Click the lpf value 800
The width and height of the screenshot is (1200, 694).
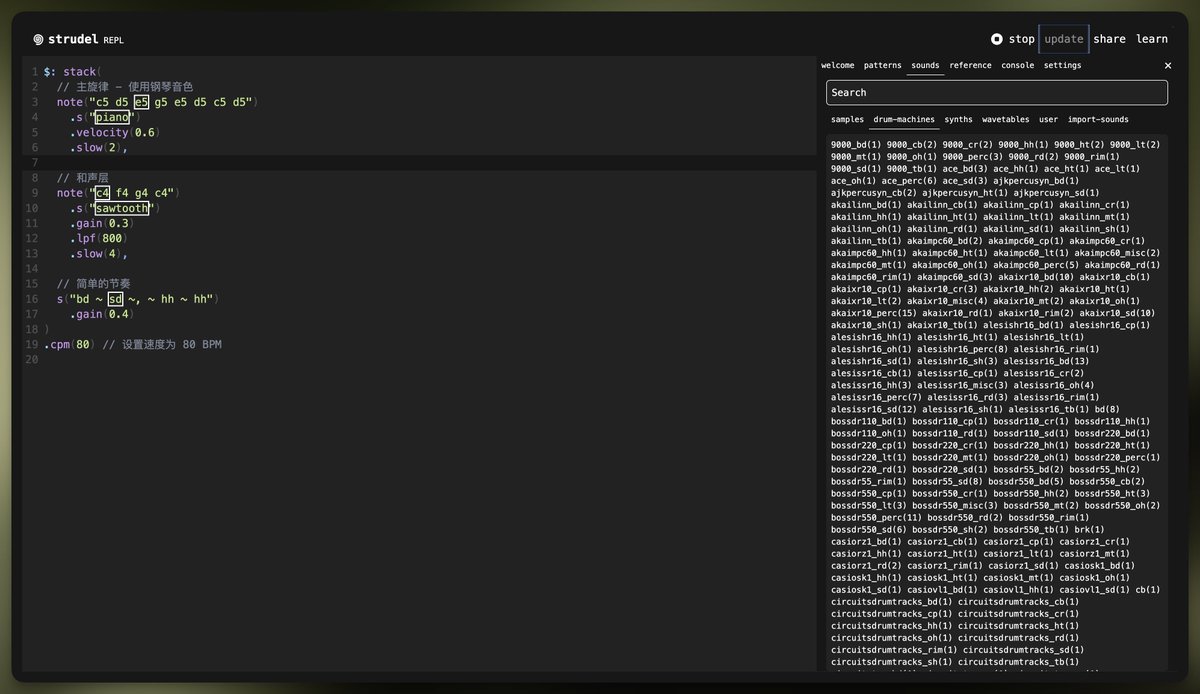[112, 238]
